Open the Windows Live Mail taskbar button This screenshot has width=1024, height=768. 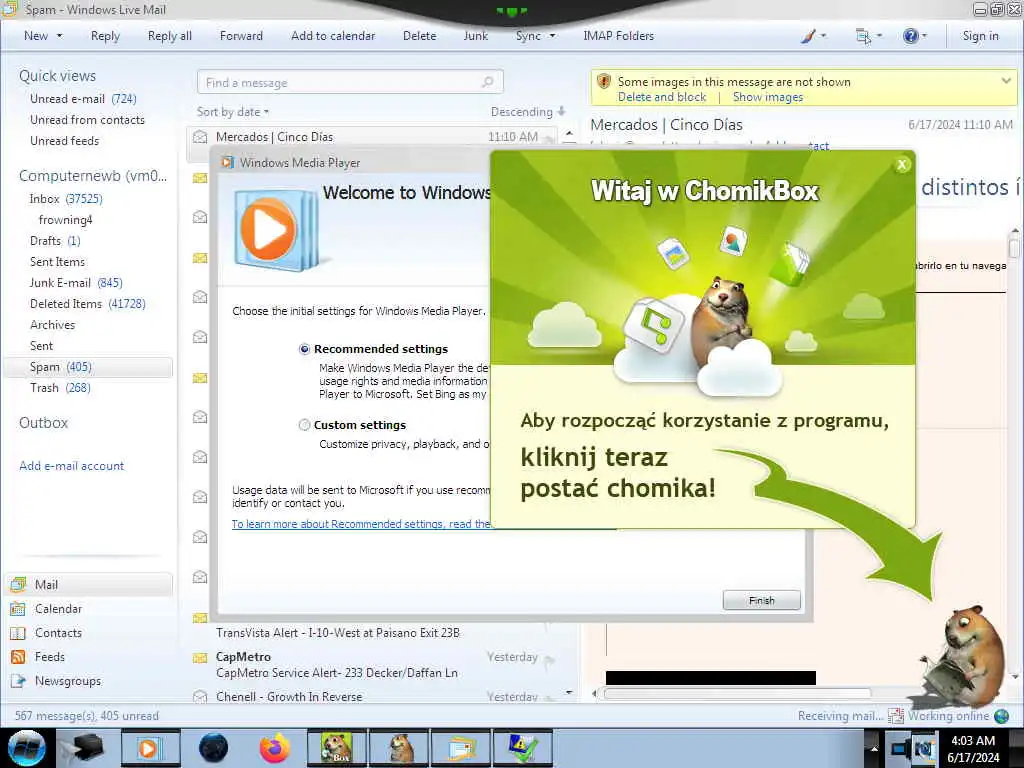click(461, 748)
